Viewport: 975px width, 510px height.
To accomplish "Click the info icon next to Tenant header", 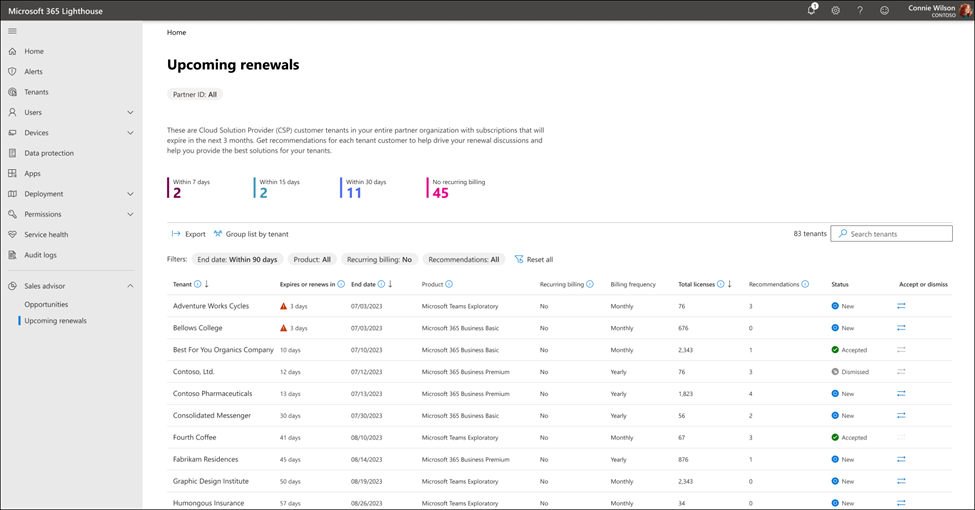I will click(197, 284).
